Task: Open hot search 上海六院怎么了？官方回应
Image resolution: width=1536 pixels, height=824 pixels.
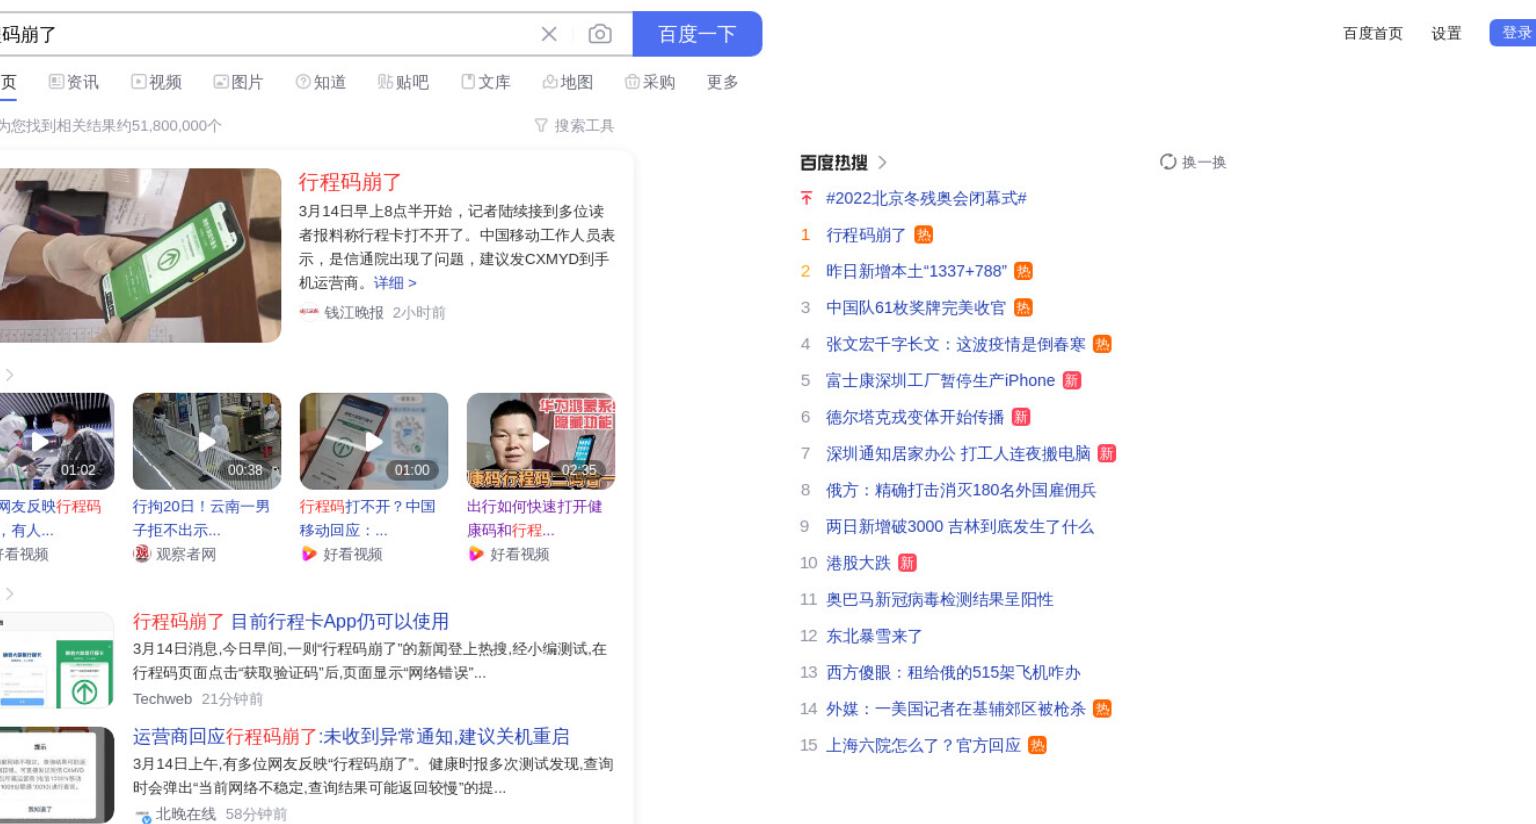Action: 923,745
